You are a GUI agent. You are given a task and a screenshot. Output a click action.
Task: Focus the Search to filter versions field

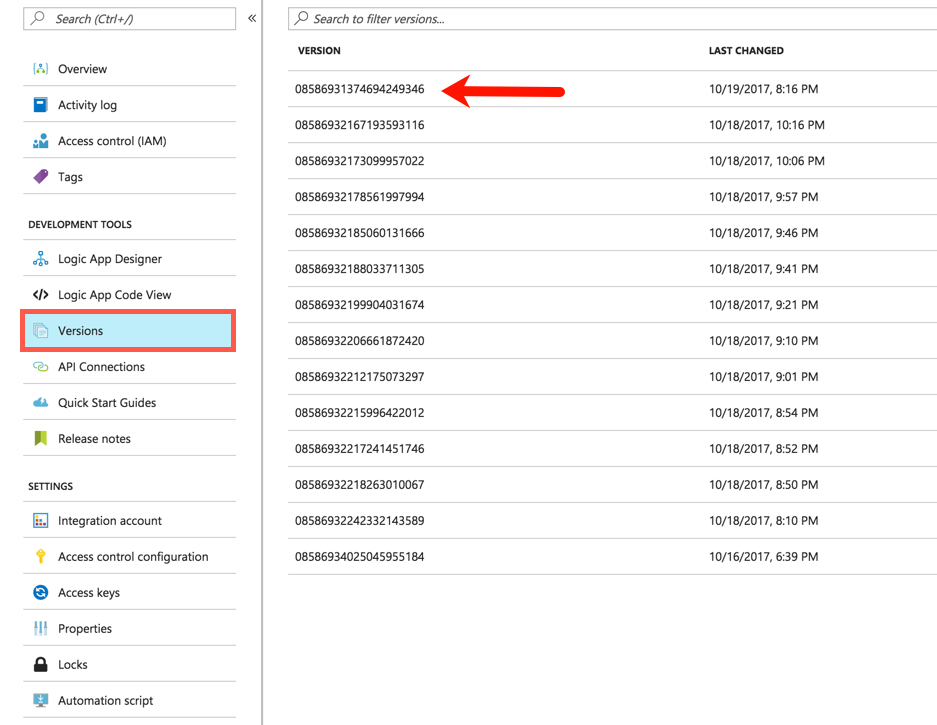point(613,19)
